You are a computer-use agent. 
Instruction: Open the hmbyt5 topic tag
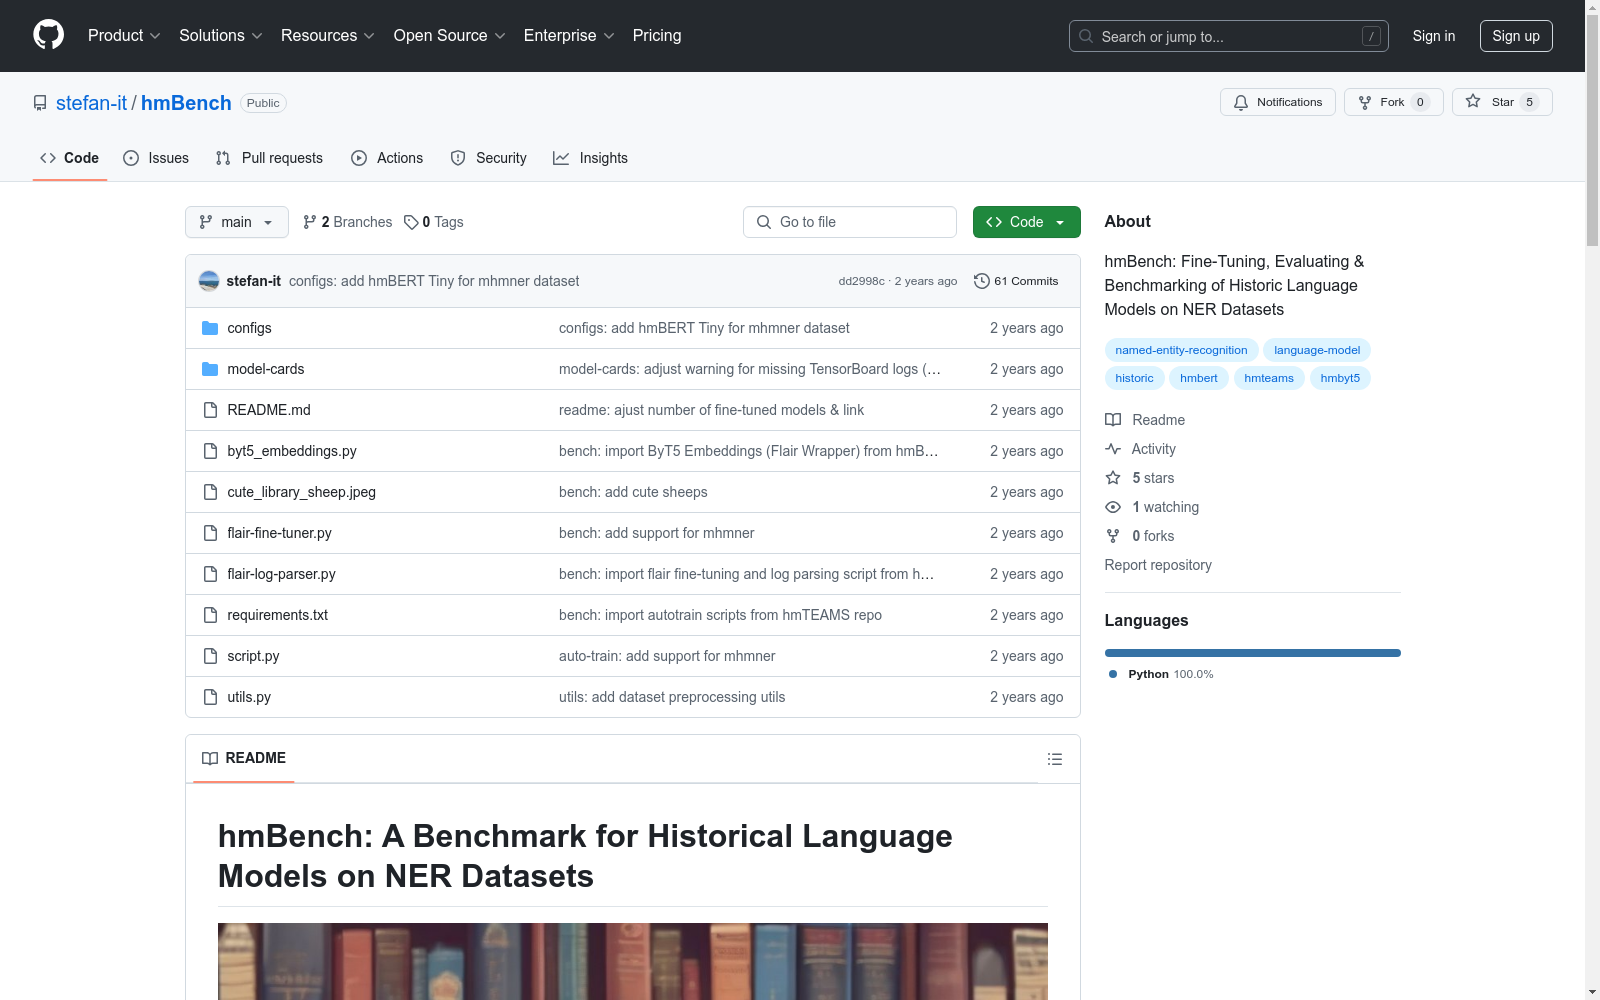pos(1340,378)
